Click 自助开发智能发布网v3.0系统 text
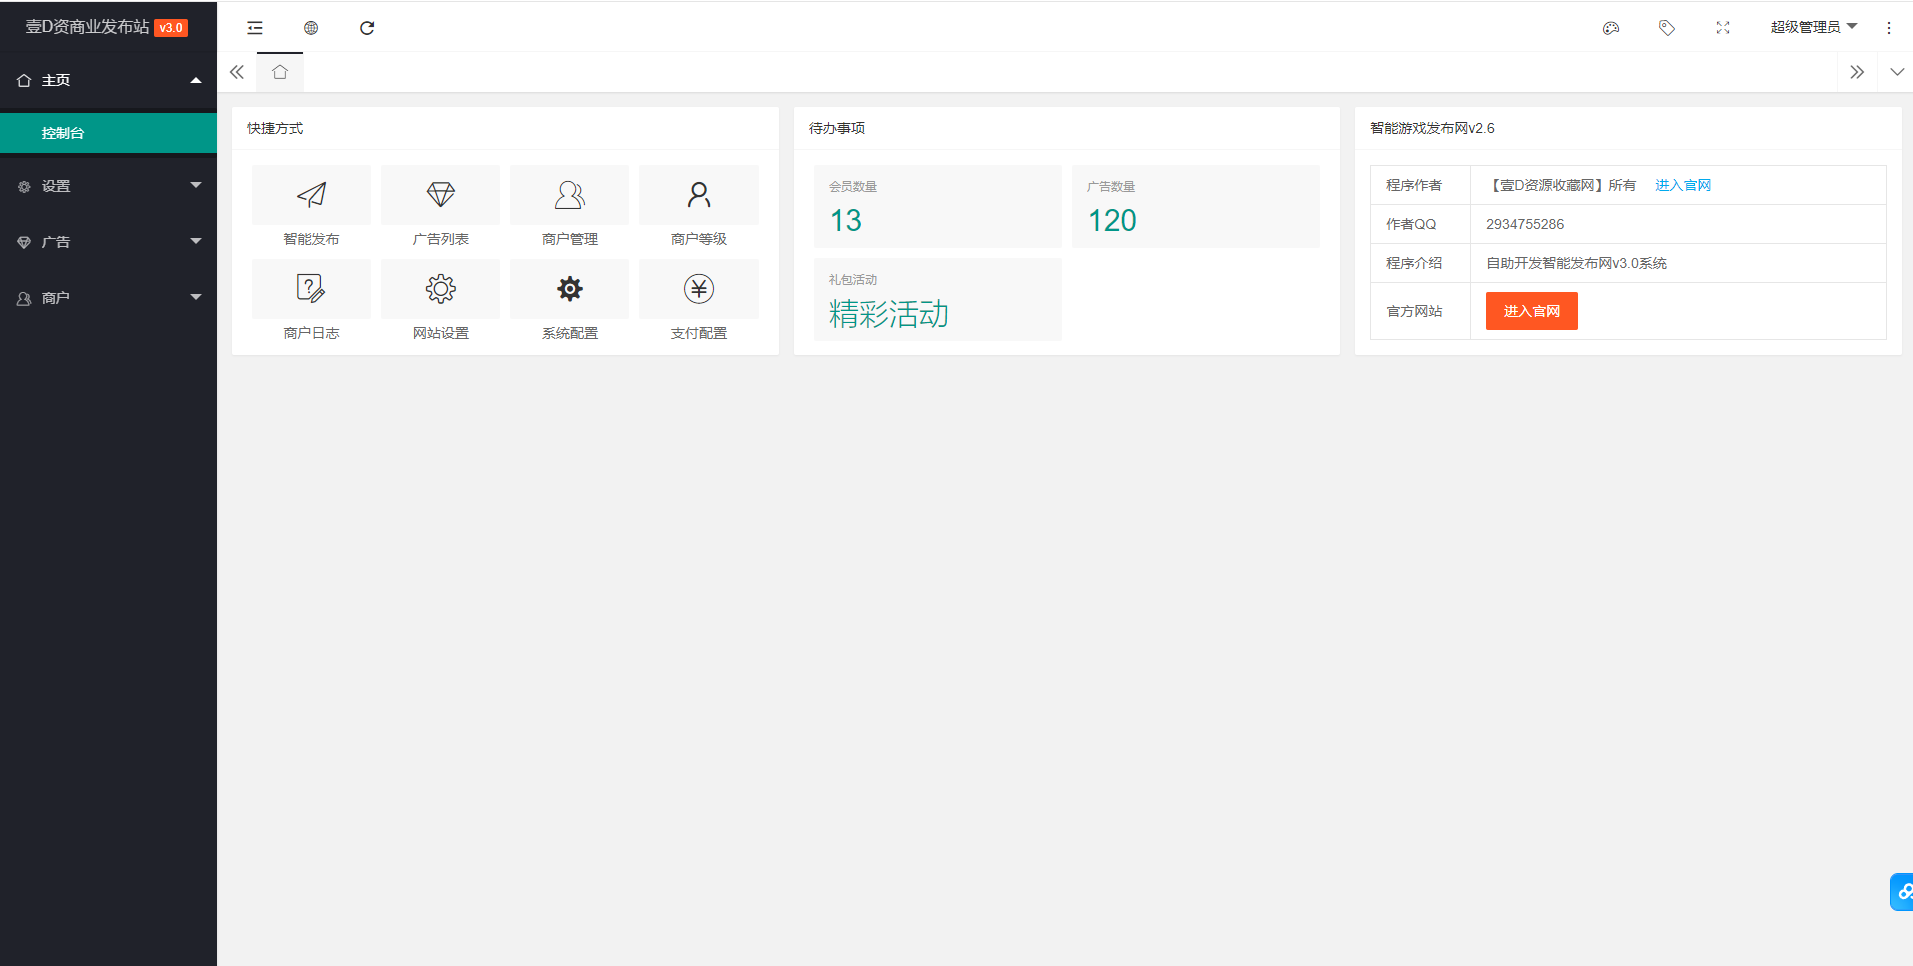The height and width of the screenshot is (966, 1913). point(1576,263)
